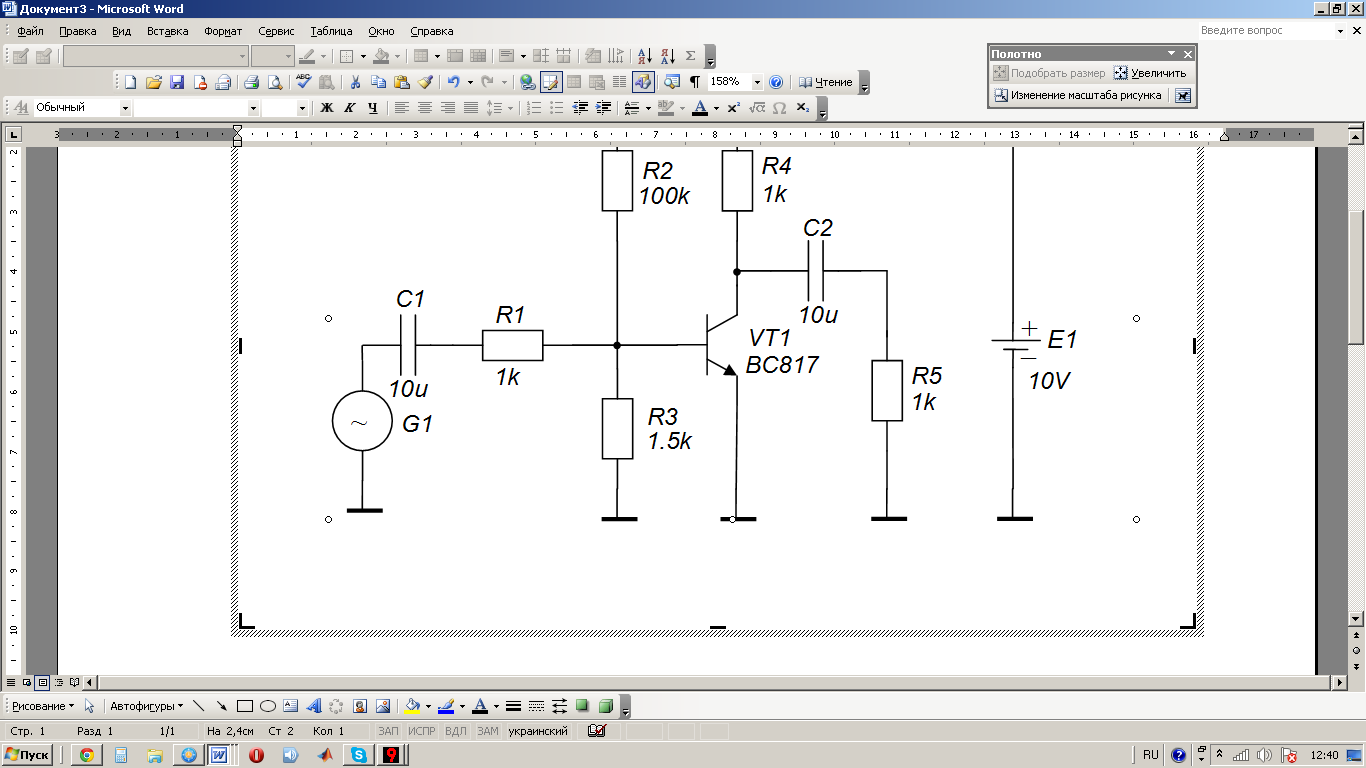Open the Справка menu
1366x768 pixels.
[x=432, y=31]
